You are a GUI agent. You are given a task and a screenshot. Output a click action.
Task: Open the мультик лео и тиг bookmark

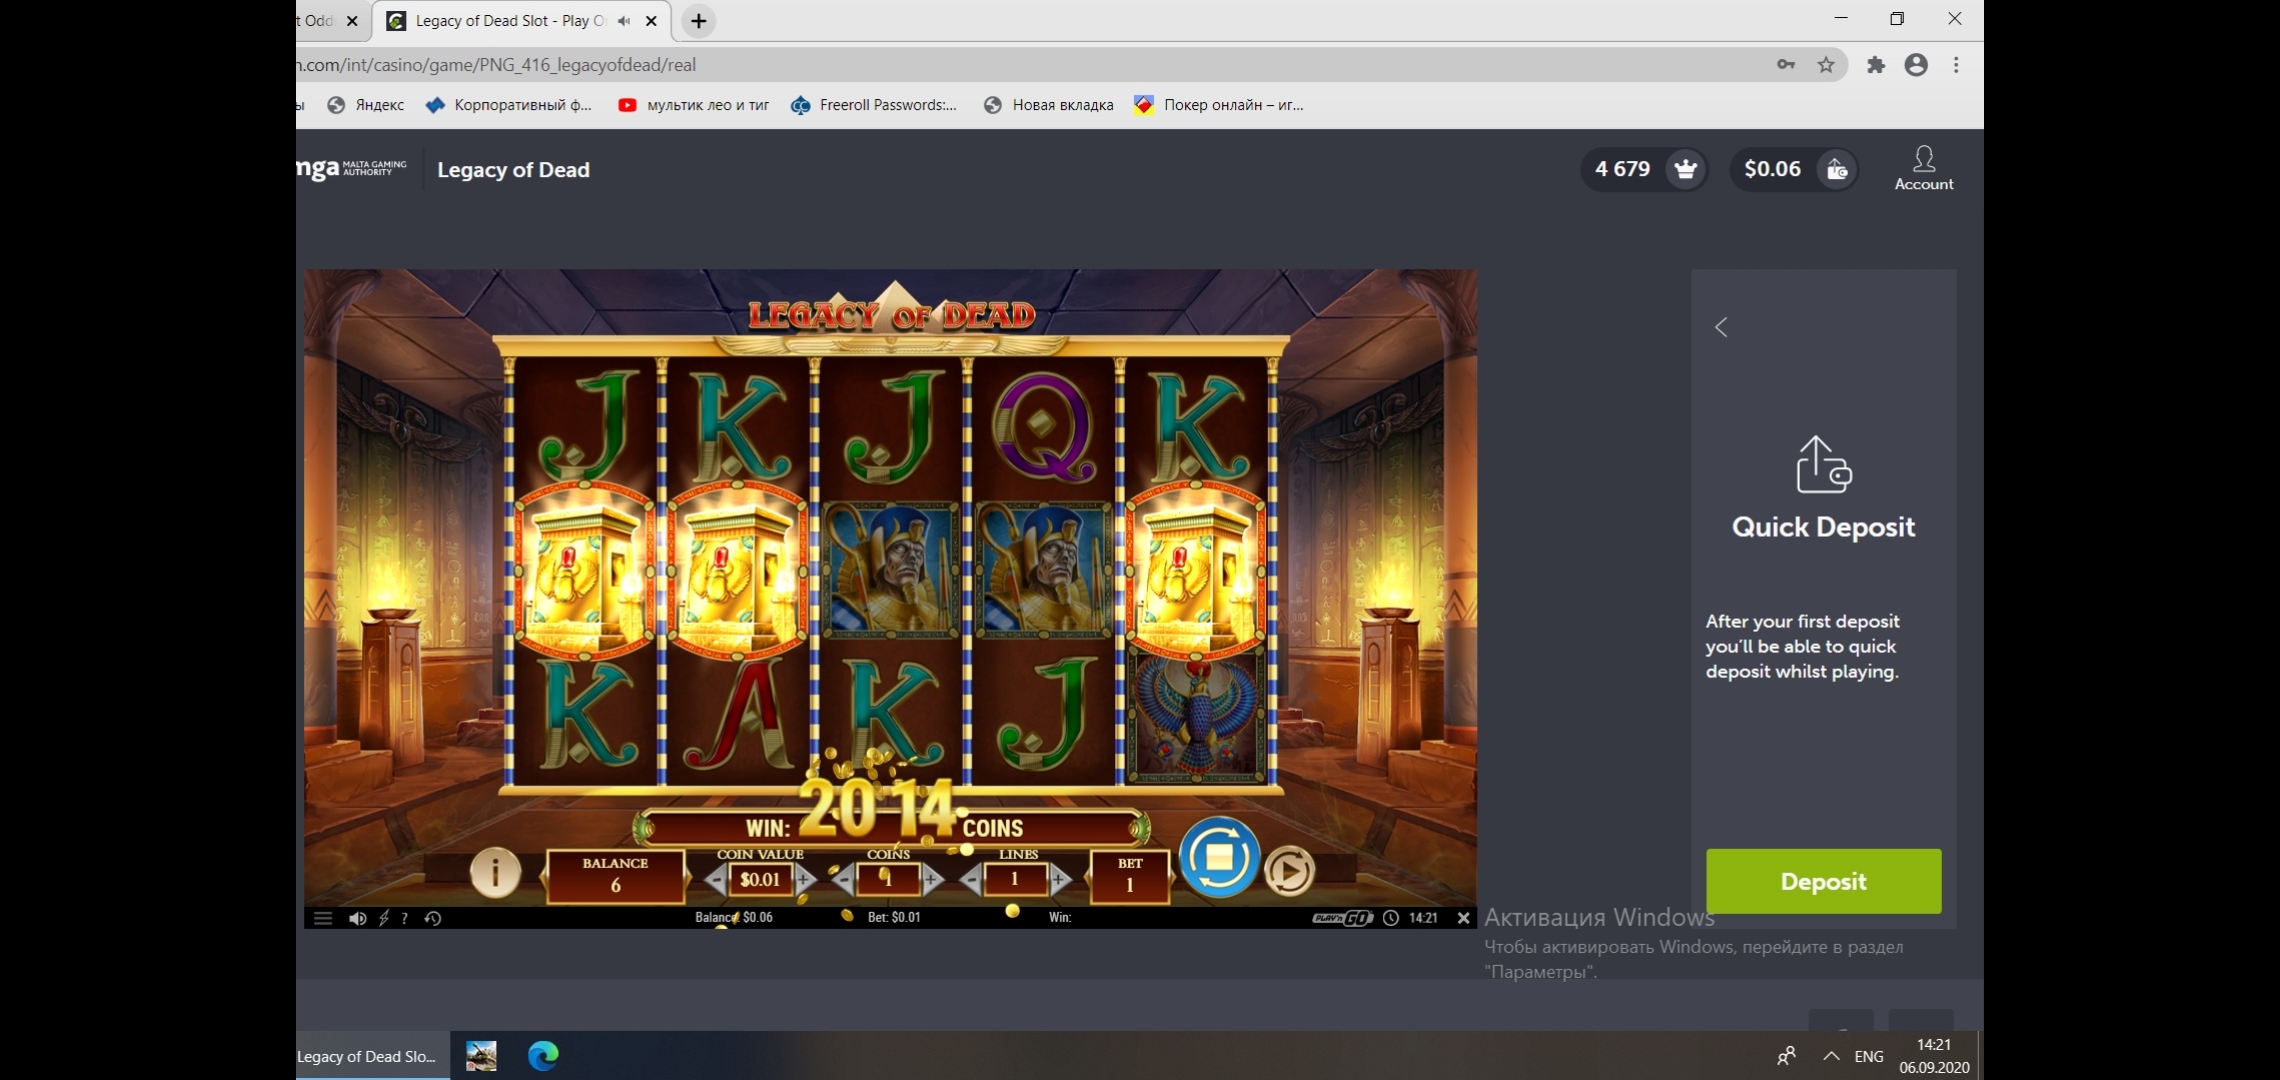pyautogui.click(x=694, y=105)
